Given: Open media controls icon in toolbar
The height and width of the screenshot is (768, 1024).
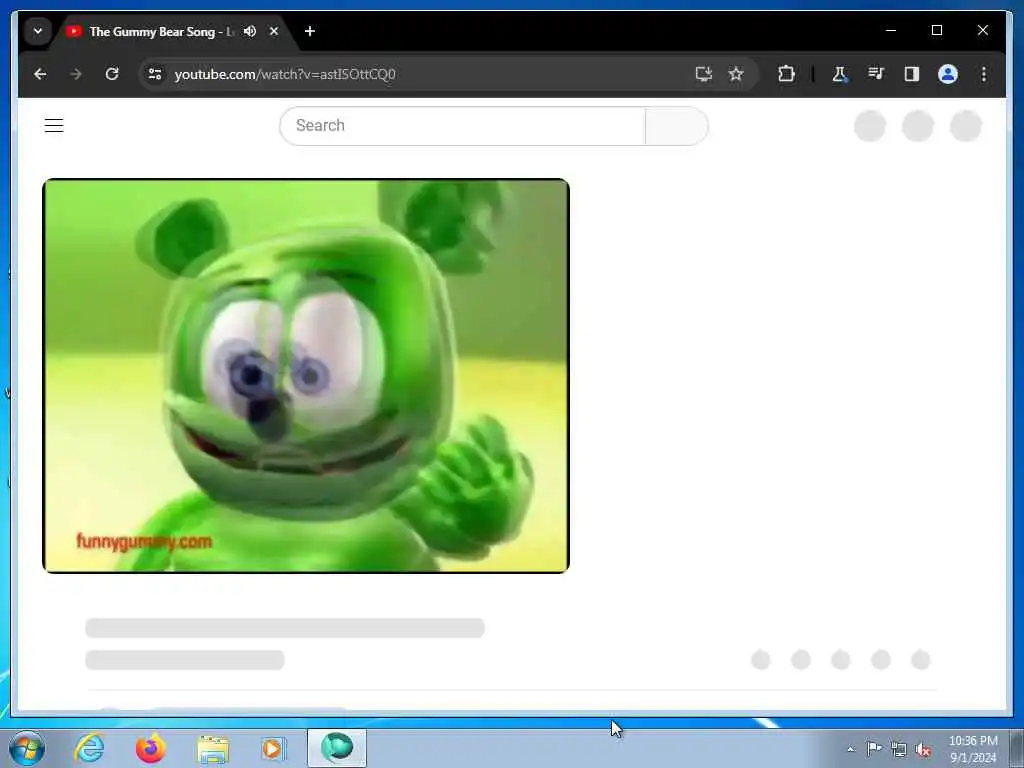Looking at the screenshot, I should tap(876, 74).
